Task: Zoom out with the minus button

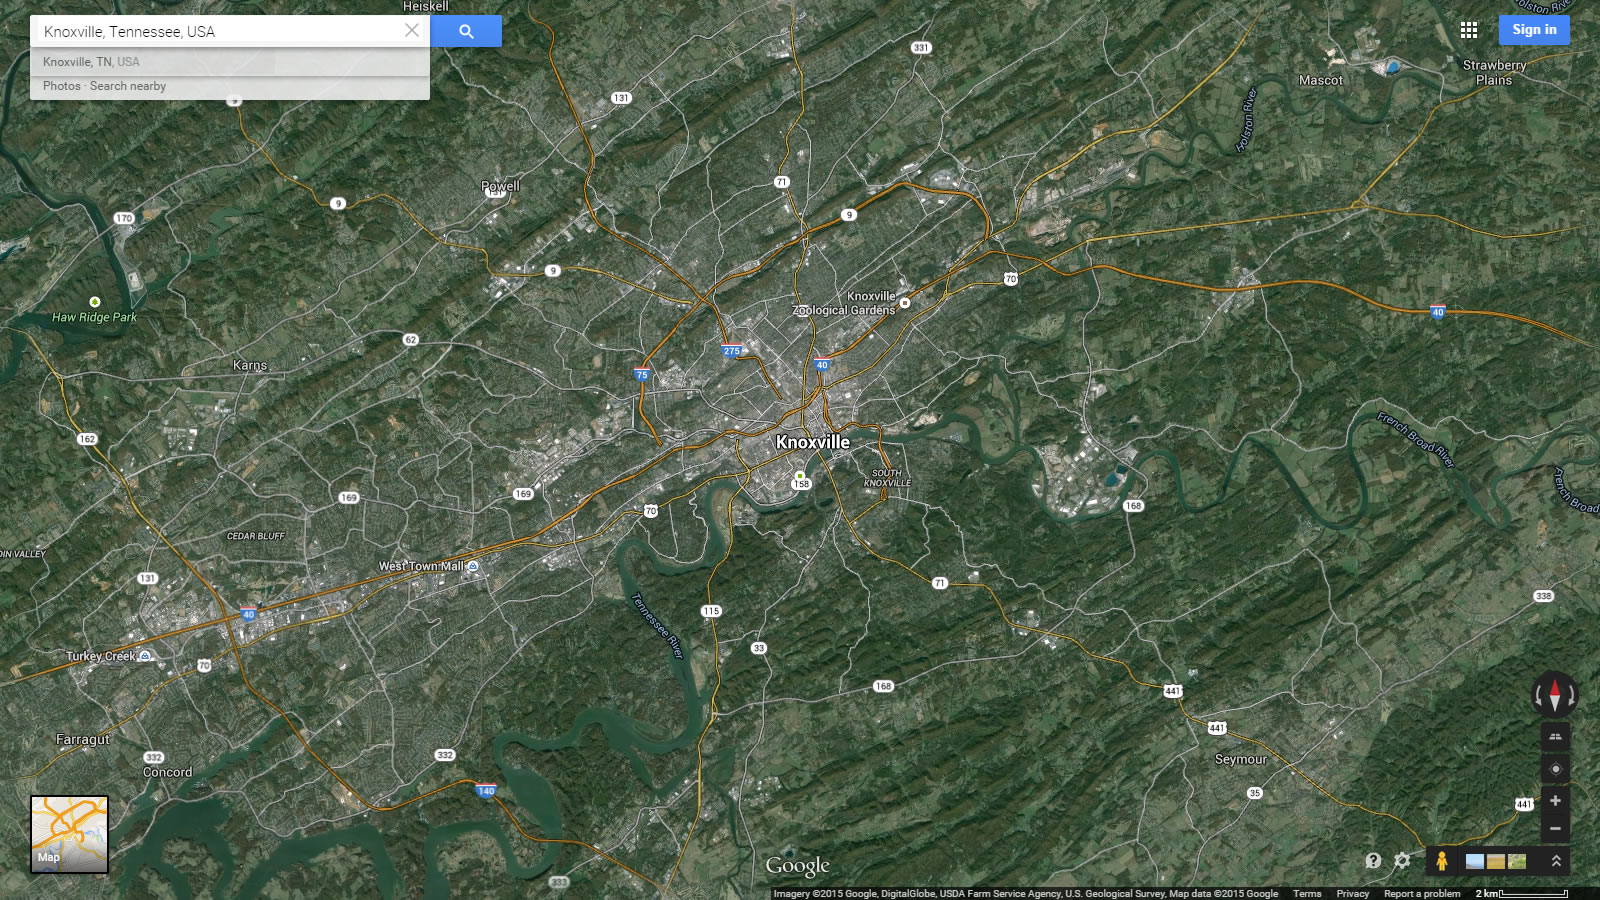Action: pyautogui.click(x=1554, y=828)
